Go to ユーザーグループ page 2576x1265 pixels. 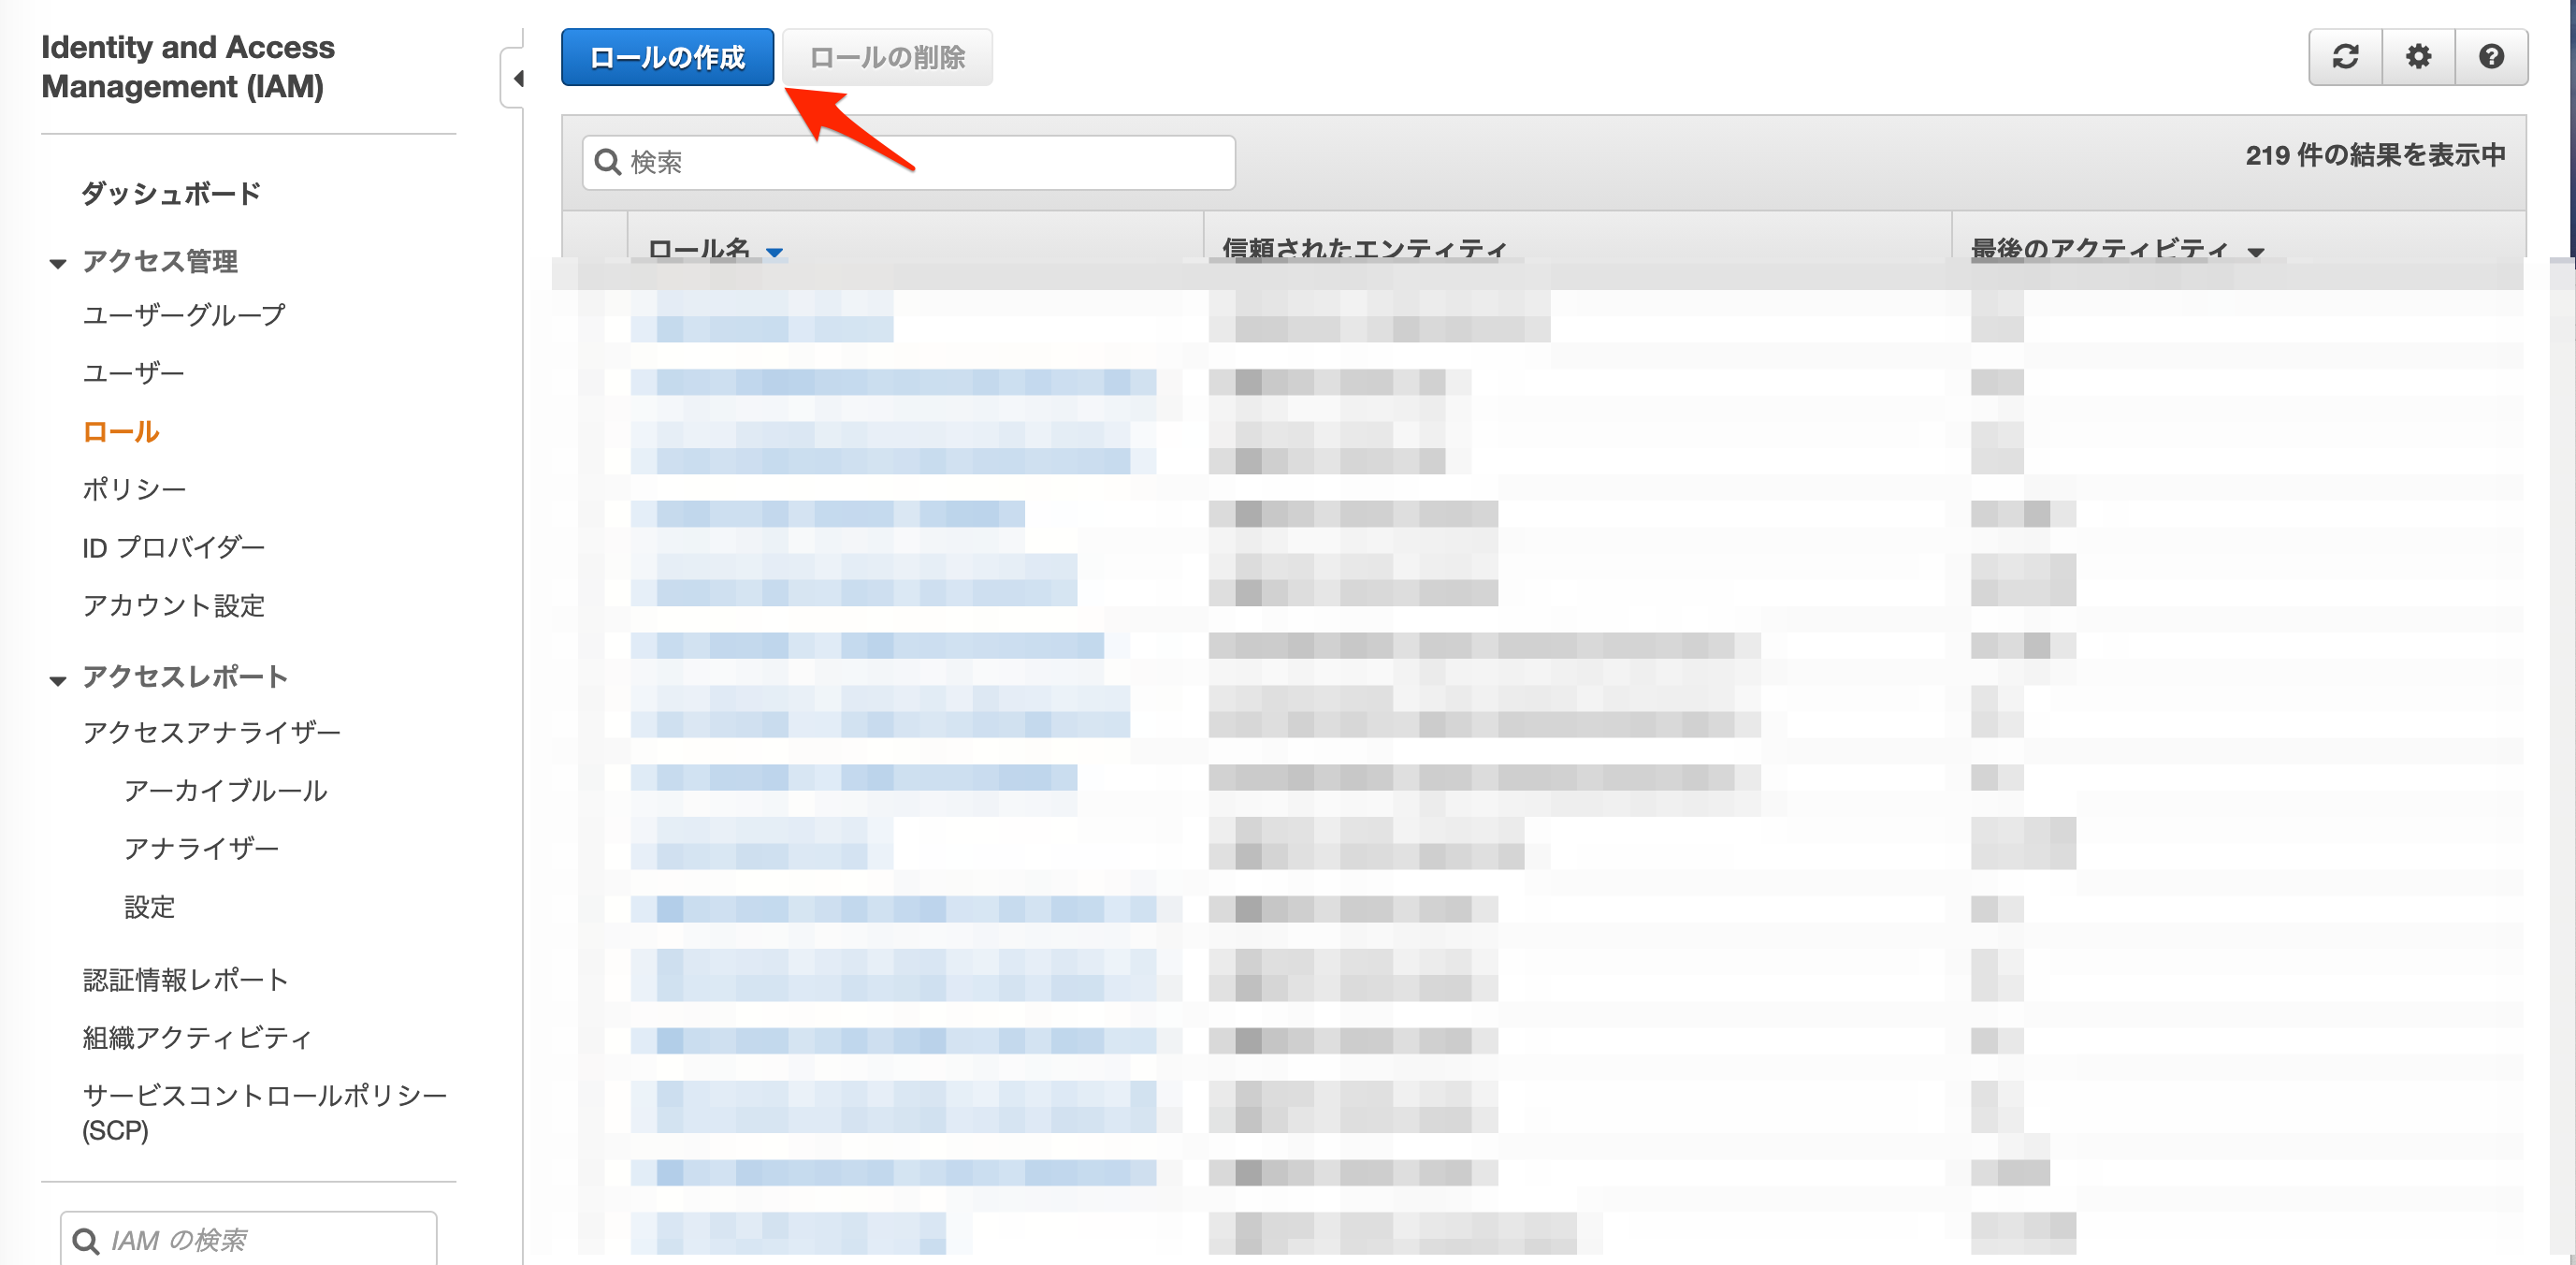tap(184, 315)
